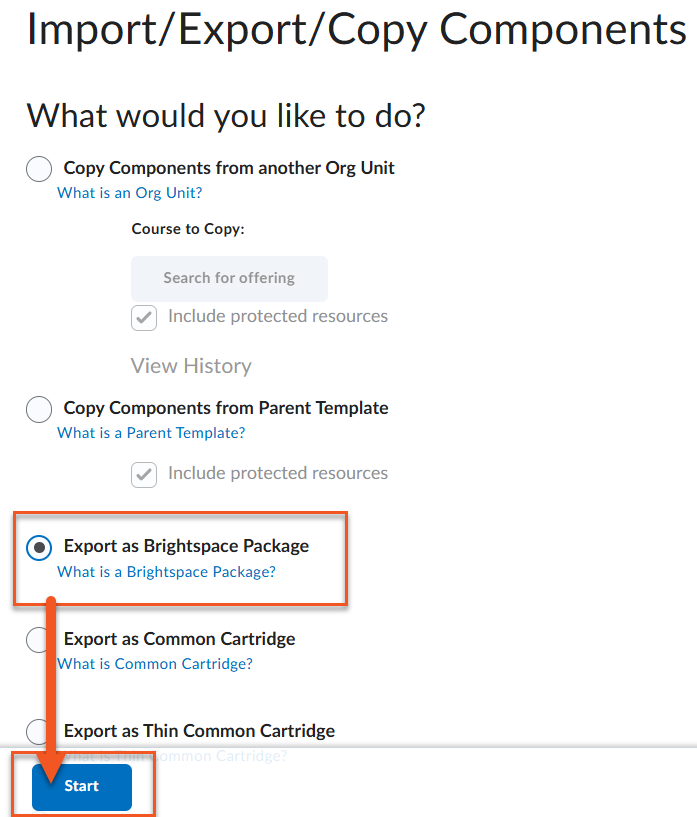Click the 'Export as Thin Common Cartridge' label text
This screenshot has width=697, height=817.
(200, 731)
